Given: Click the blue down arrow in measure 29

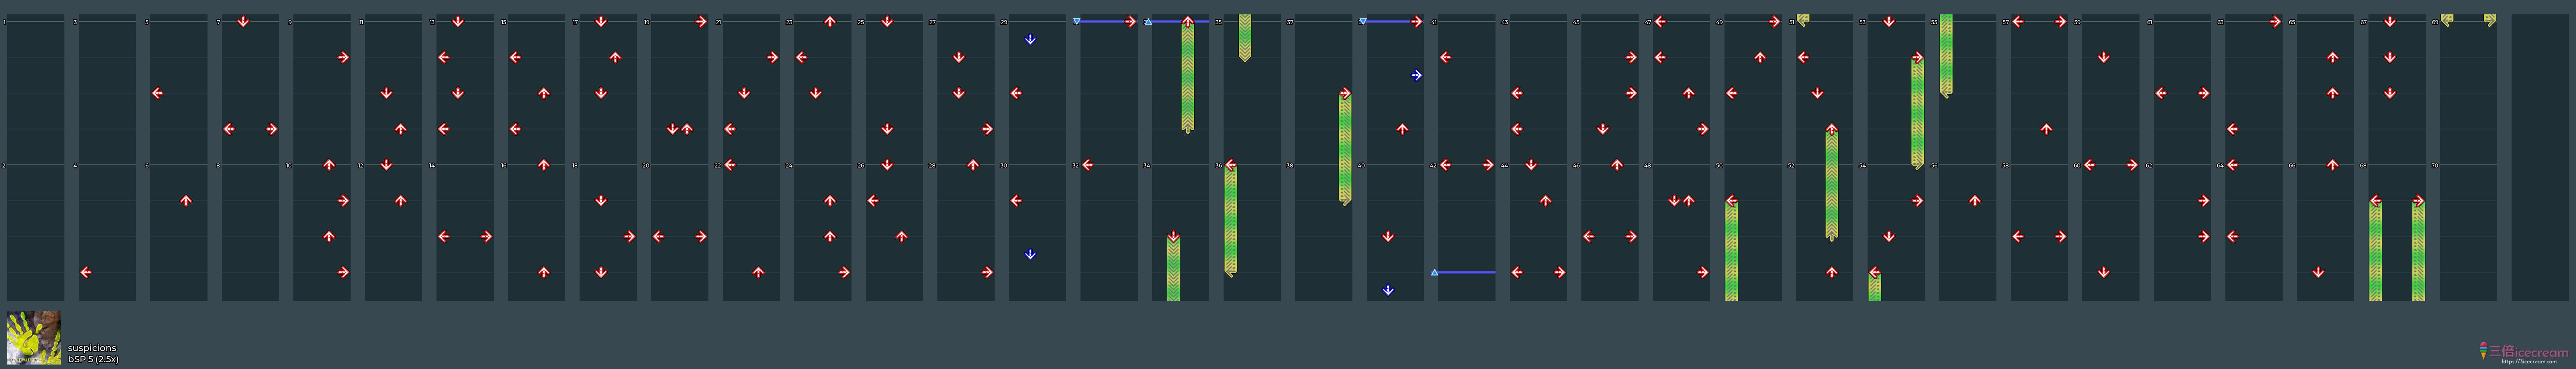Looking at the screenshot, I should (1030, 40).
